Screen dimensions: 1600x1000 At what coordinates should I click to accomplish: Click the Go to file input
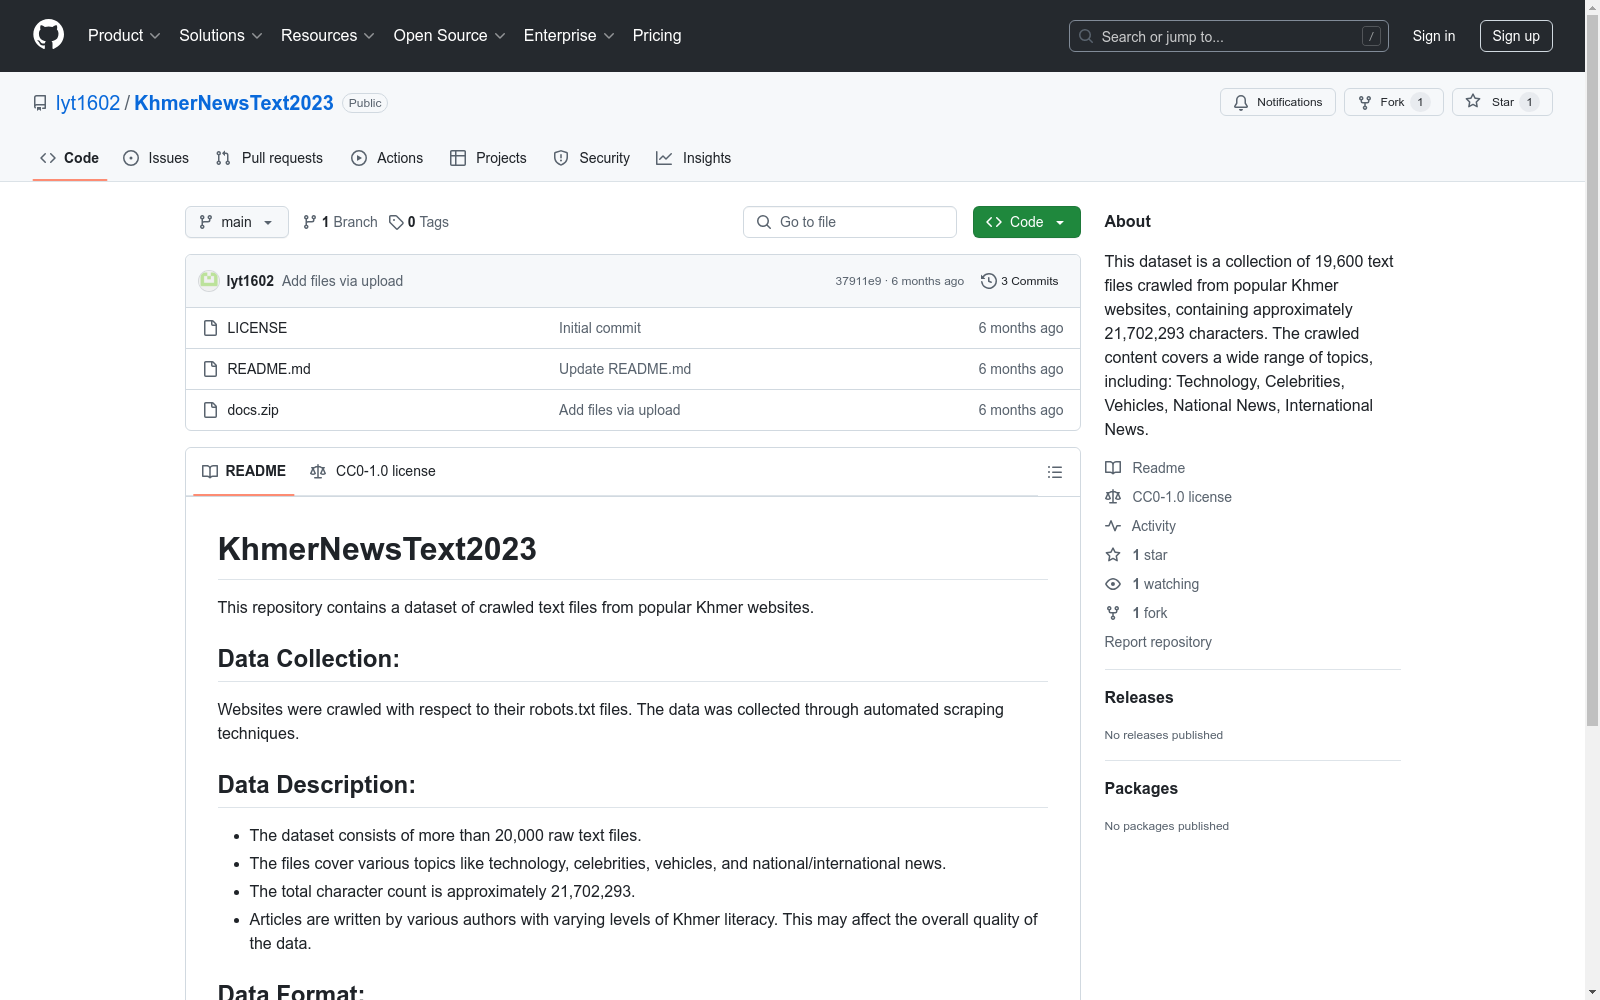[850, 222]
